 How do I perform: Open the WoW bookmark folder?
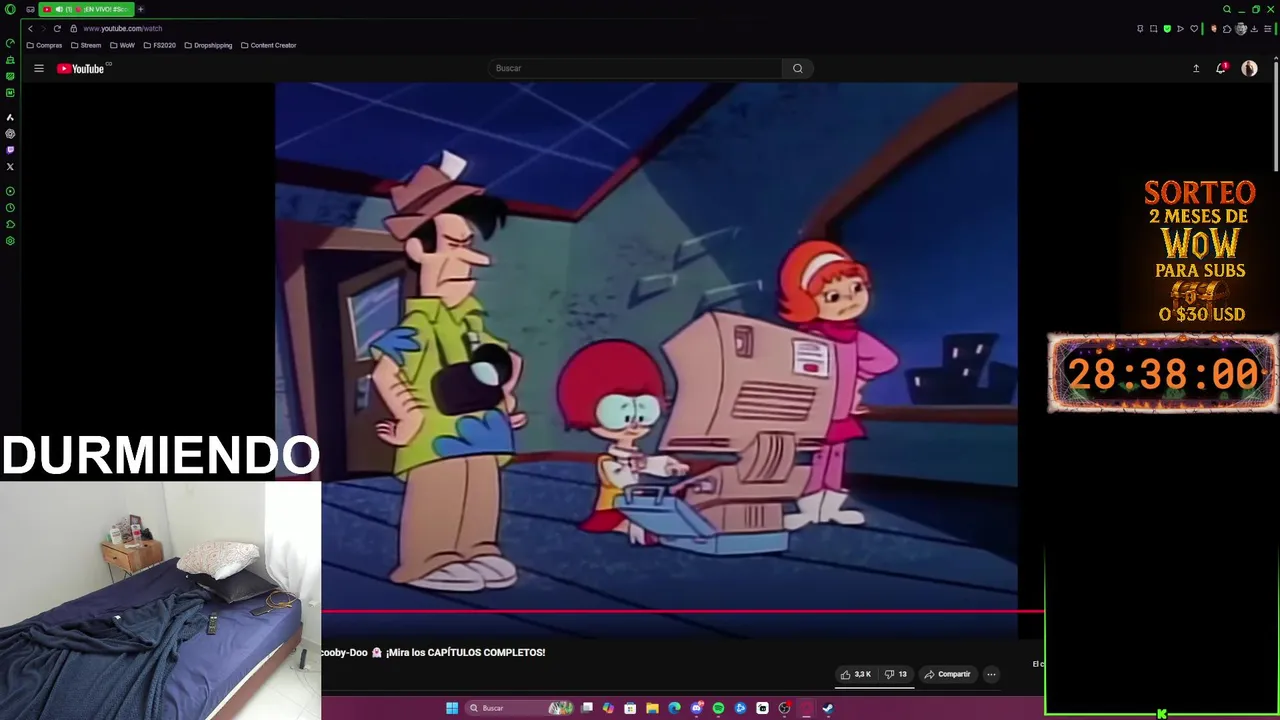click(x=122, y=45)
